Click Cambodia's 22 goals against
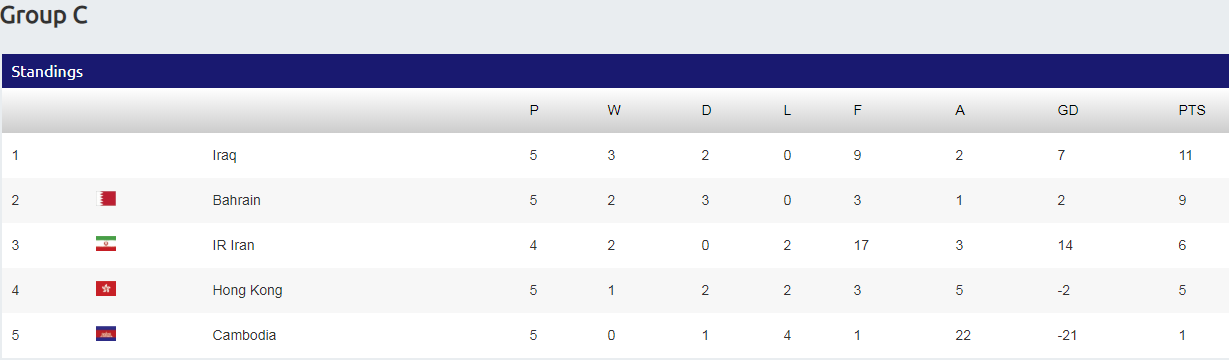The height and width of the screenshot is (360, 1229). pos(963,335)
